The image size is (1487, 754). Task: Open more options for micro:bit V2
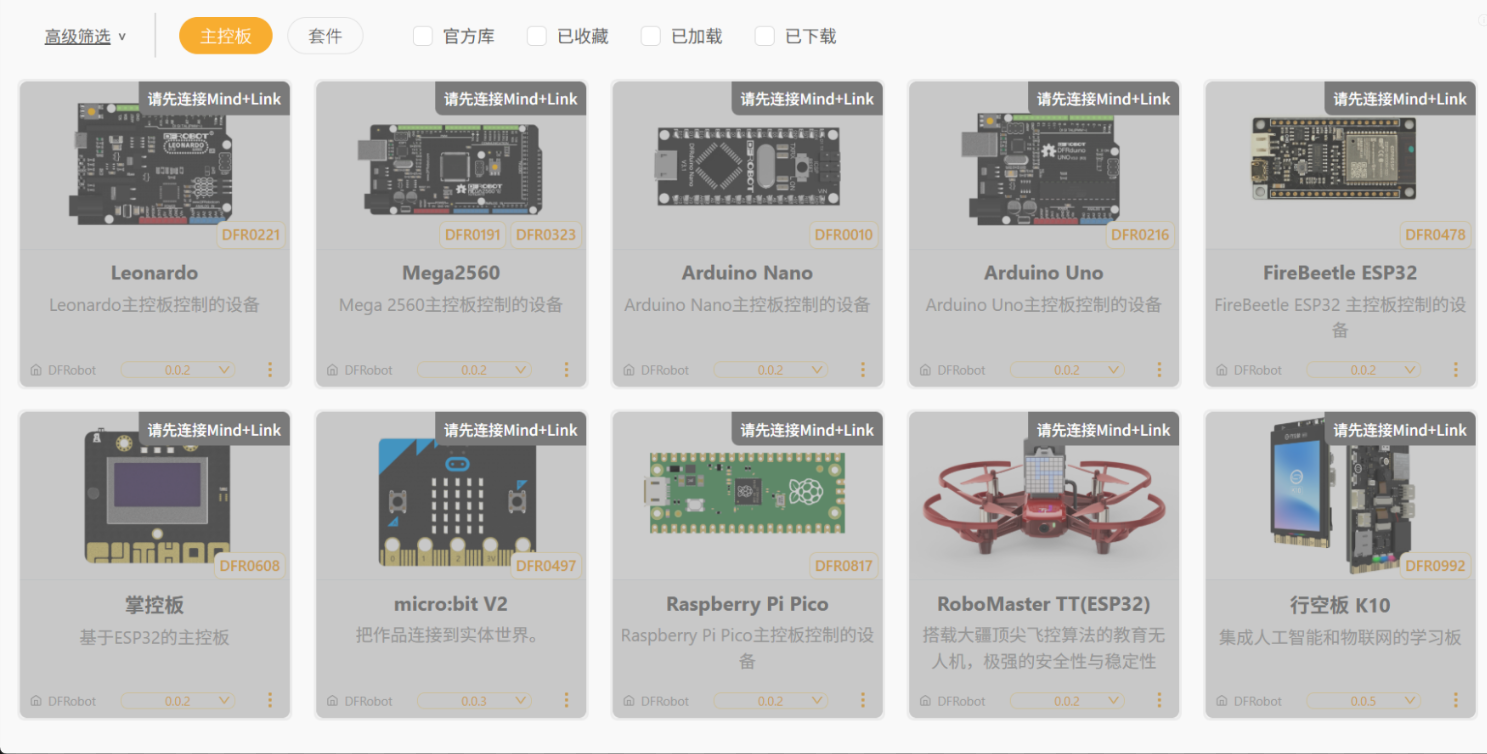(566, 701)
